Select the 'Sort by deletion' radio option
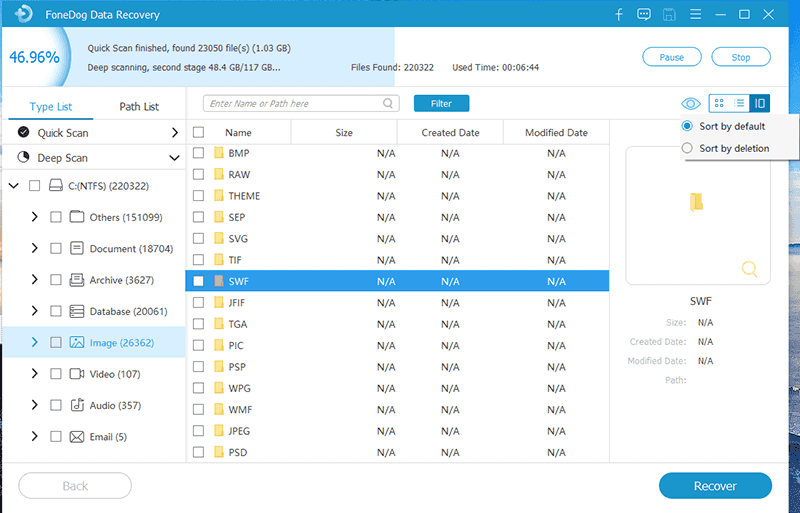This screenshot has width=800, height=513. click(687, 148)
